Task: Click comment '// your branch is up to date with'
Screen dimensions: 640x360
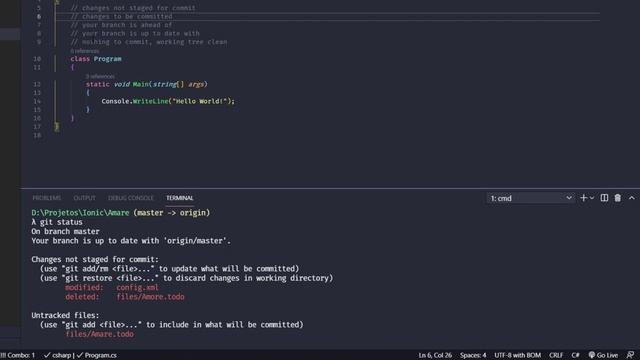Action: tap(135, 33)
